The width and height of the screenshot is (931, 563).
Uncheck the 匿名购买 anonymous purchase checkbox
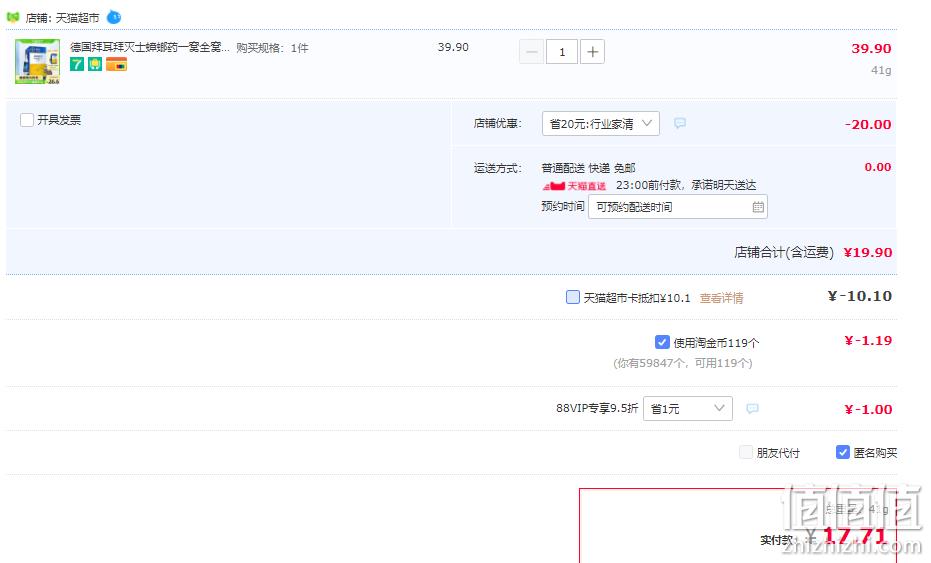pyautogui.click(x=843, y=453)
